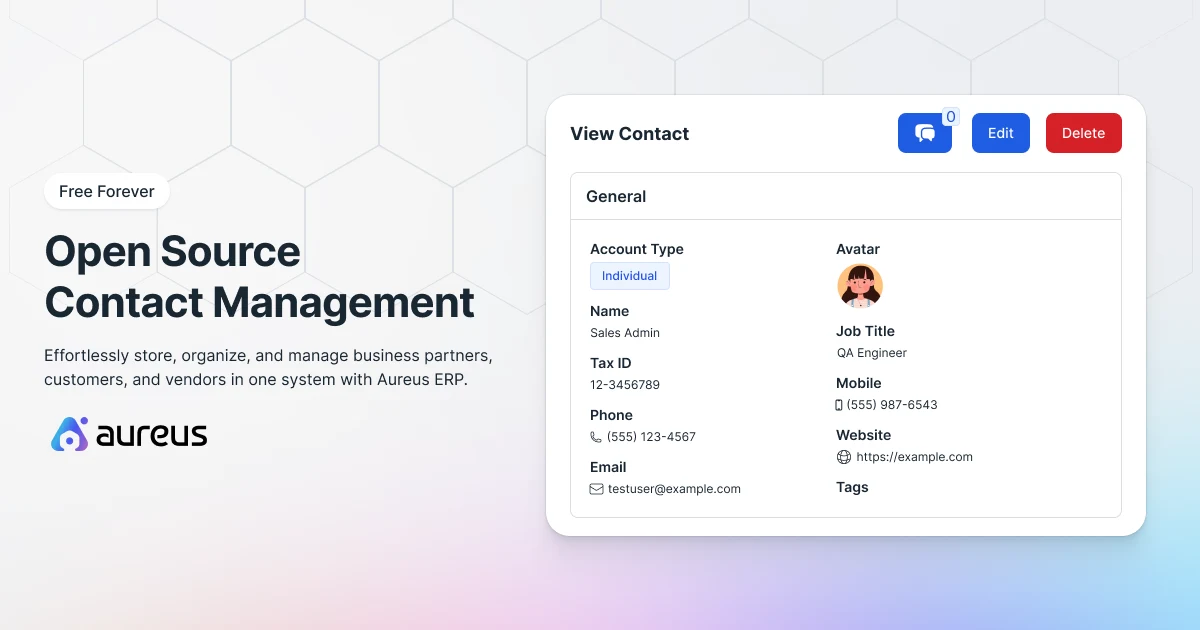This screenshot has width=1200, height=630.
Task: Click the Edit button
Action: (x=1000, y=132)
